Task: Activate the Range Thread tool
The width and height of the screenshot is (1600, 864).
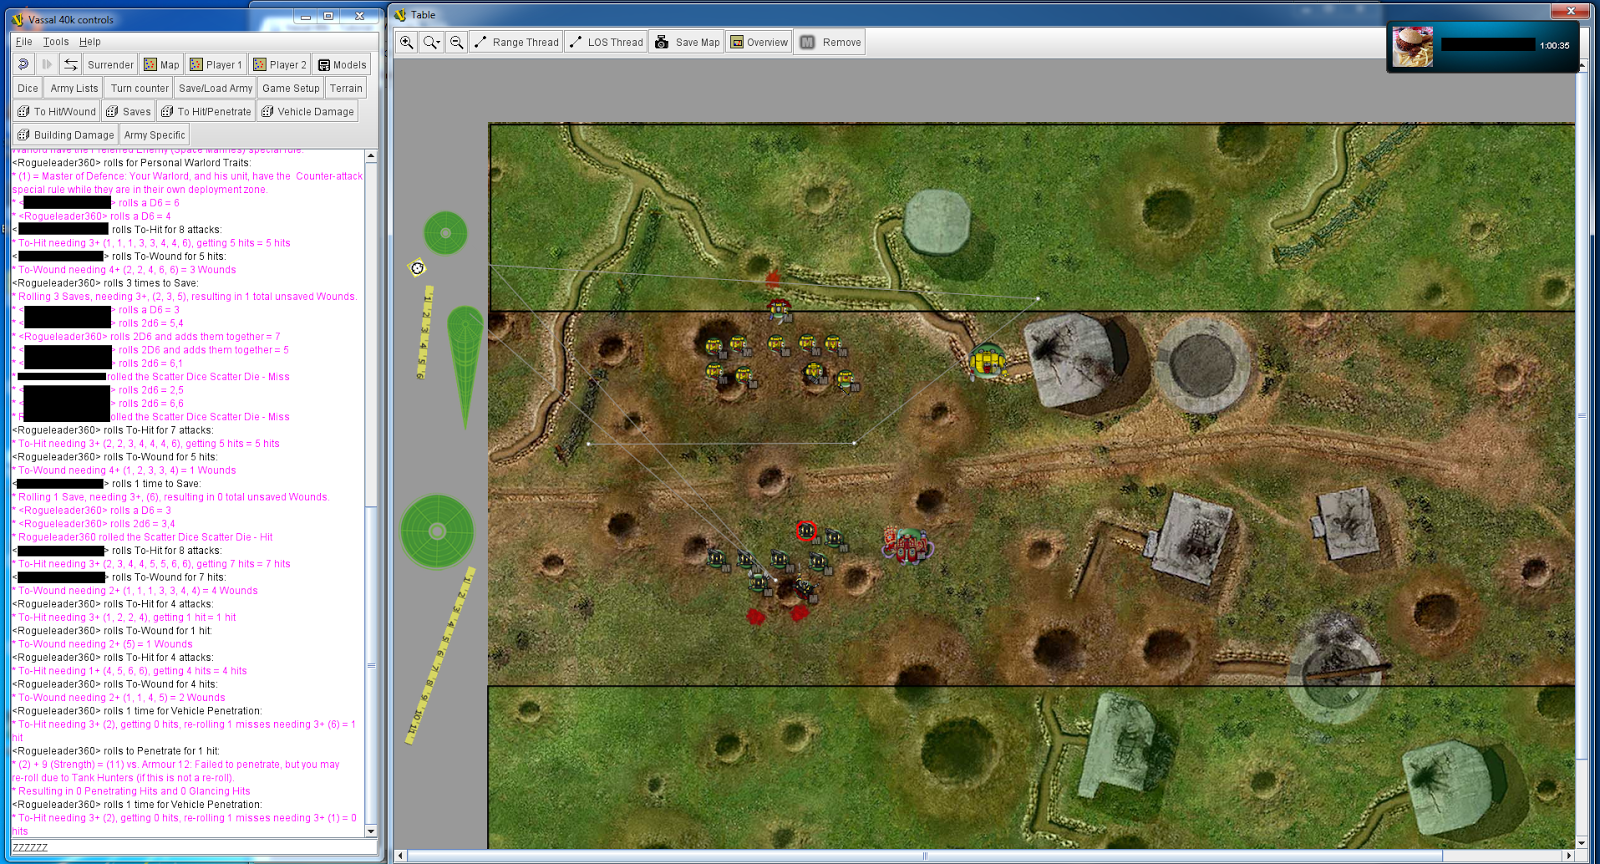Action: point(515,42)
